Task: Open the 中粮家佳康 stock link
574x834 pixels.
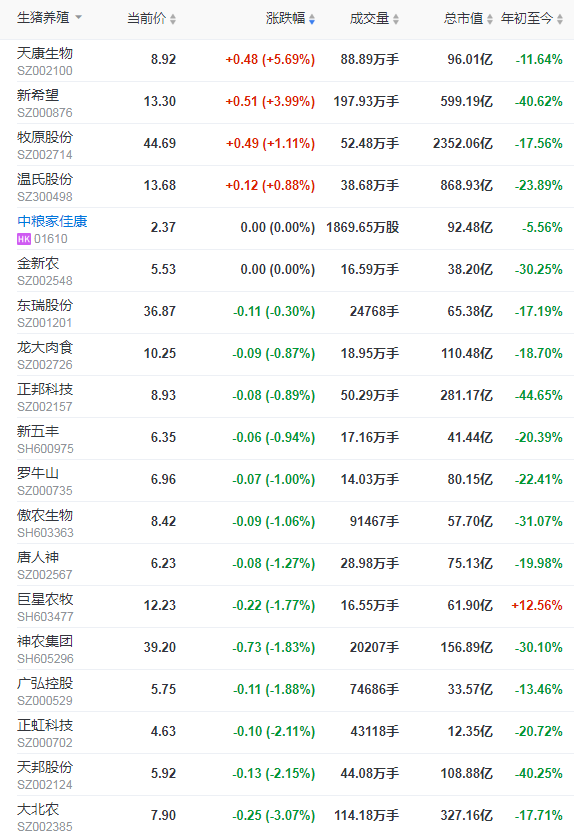Action: tap(52, 221)
